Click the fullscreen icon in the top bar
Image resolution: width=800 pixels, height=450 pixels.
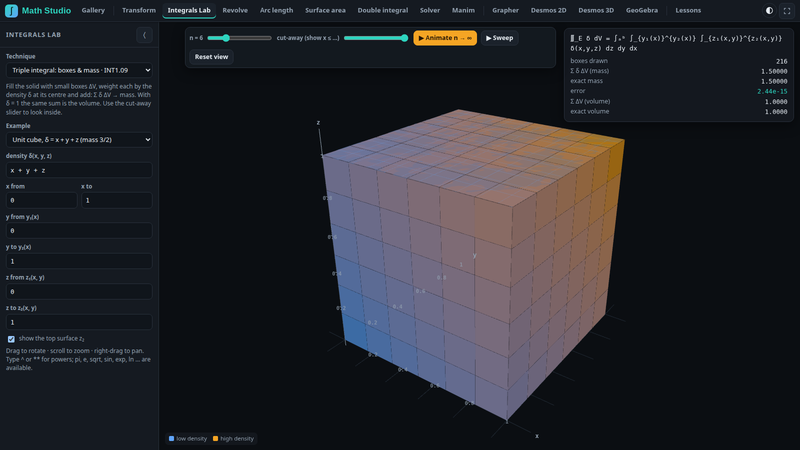pos(787,10)
